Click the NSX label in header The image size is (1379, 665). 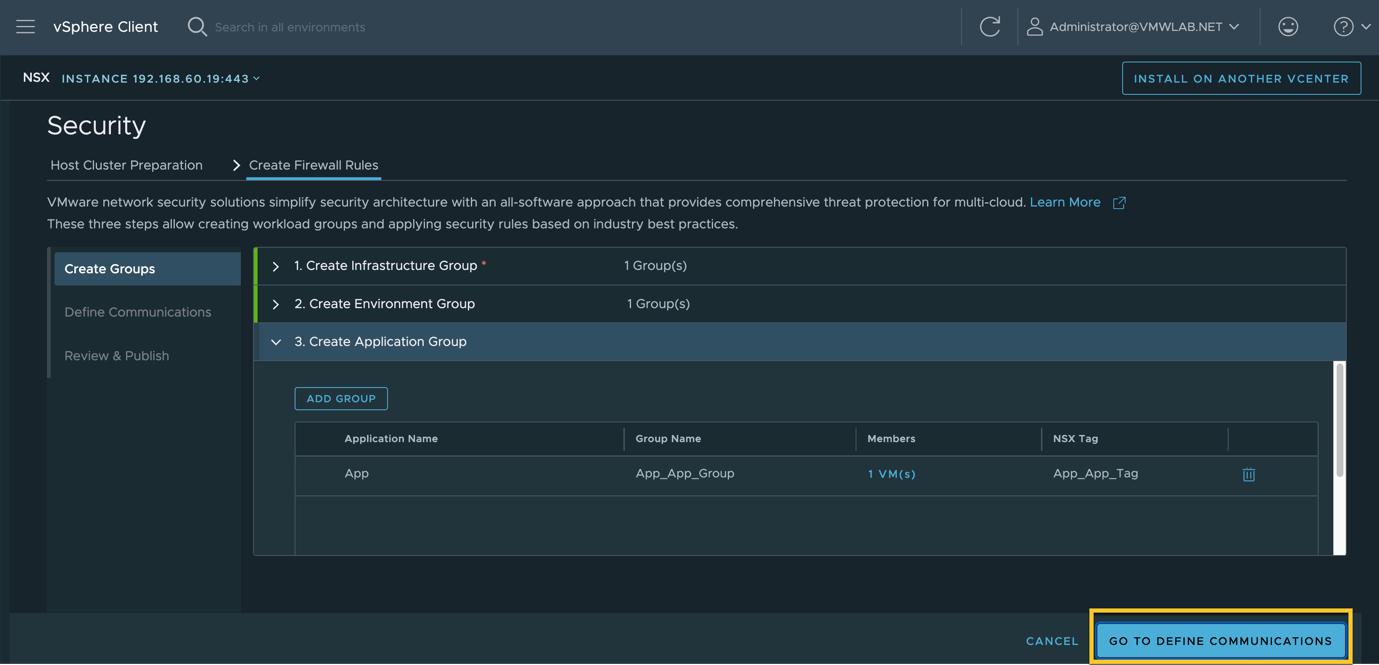36,77
